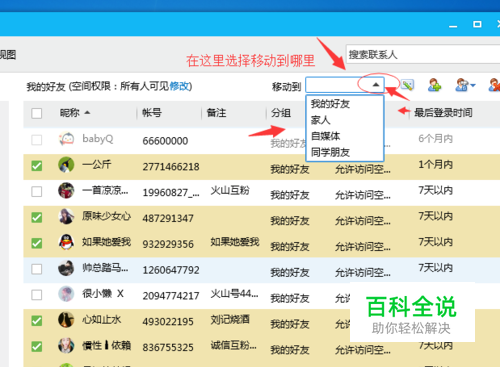Click the 帐号 column header

tap(152, 113)
